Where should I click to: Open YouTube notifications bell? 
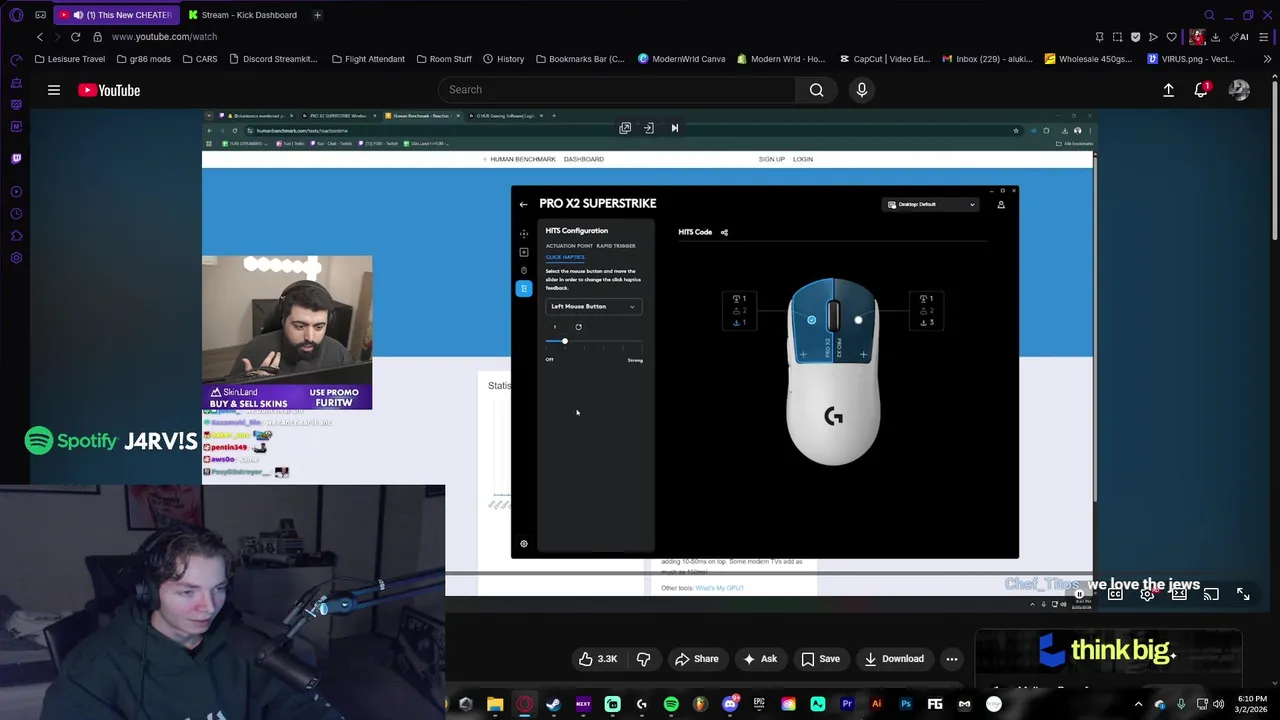tap(1201, 90)
